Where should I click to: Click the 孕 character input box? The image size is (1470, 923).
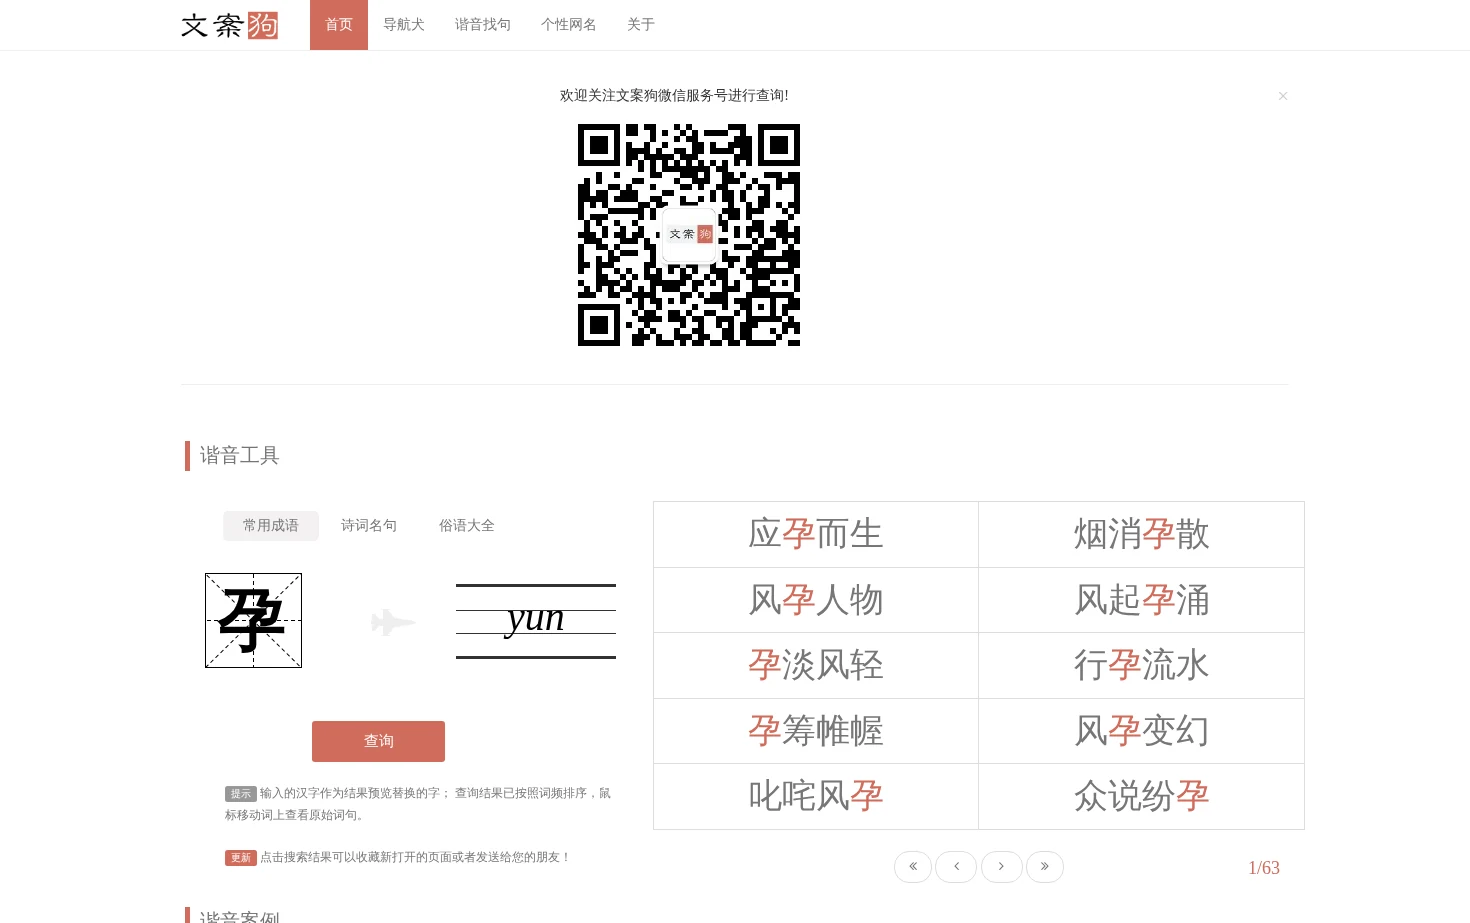click(253, 620)
